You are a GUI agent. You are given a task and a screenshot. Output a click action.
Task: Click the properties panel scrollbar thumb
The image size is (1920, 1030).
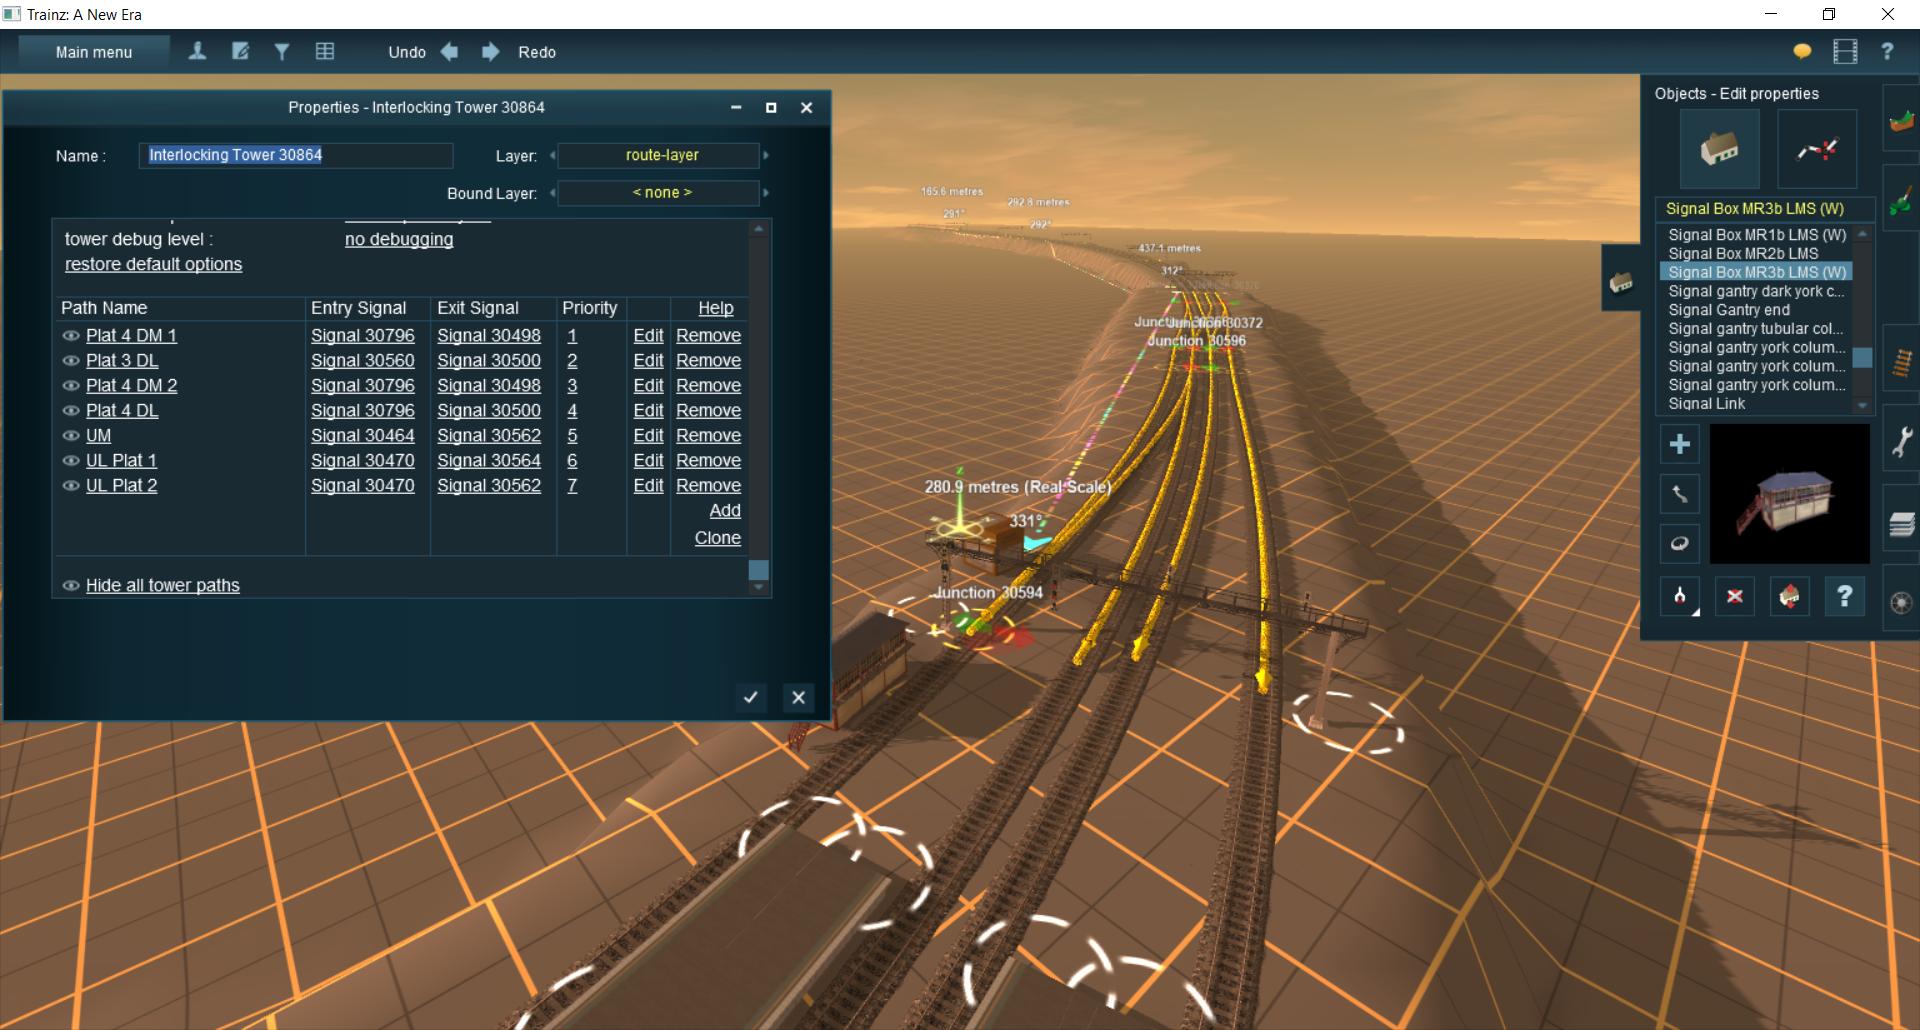tap(758, 570)
